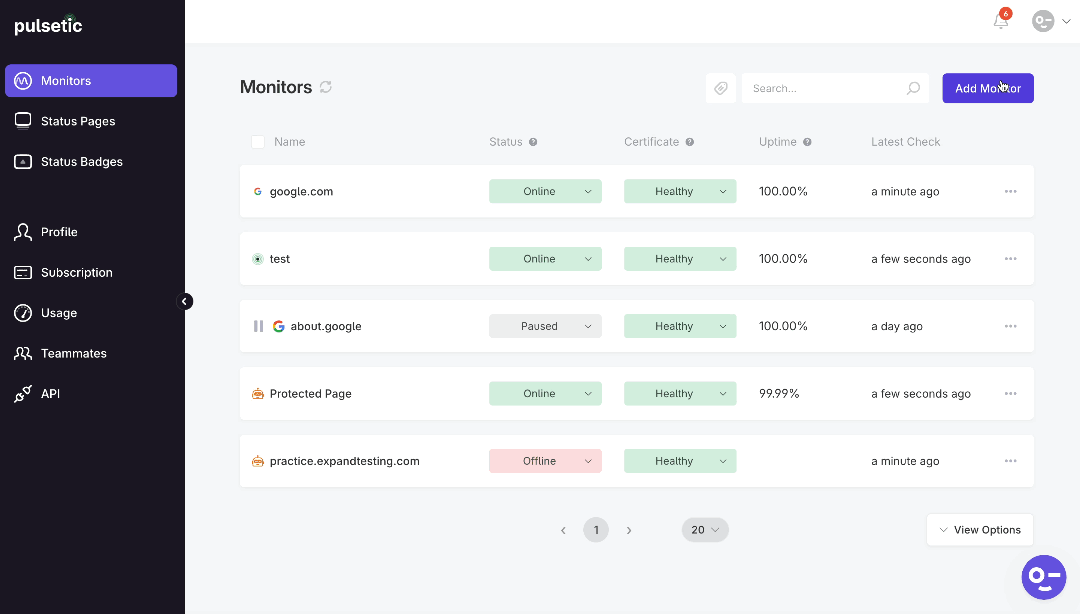Click the search magnifier icon

tap(913, 88)
